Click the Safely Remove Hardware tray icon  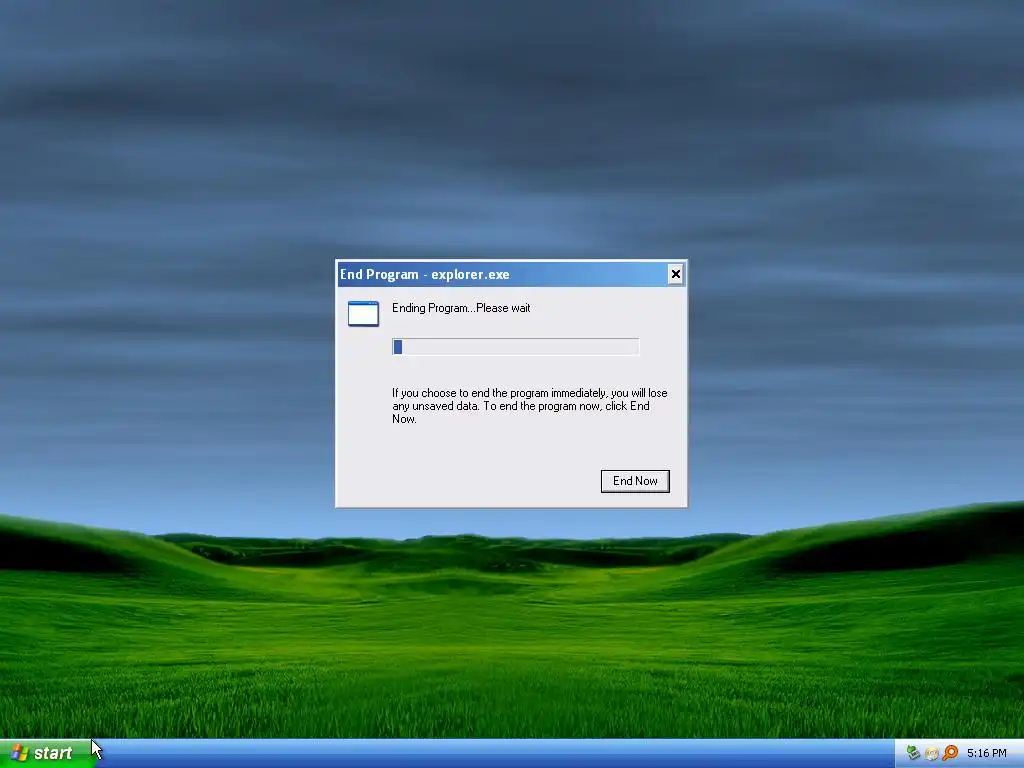(x=913, y=753)
